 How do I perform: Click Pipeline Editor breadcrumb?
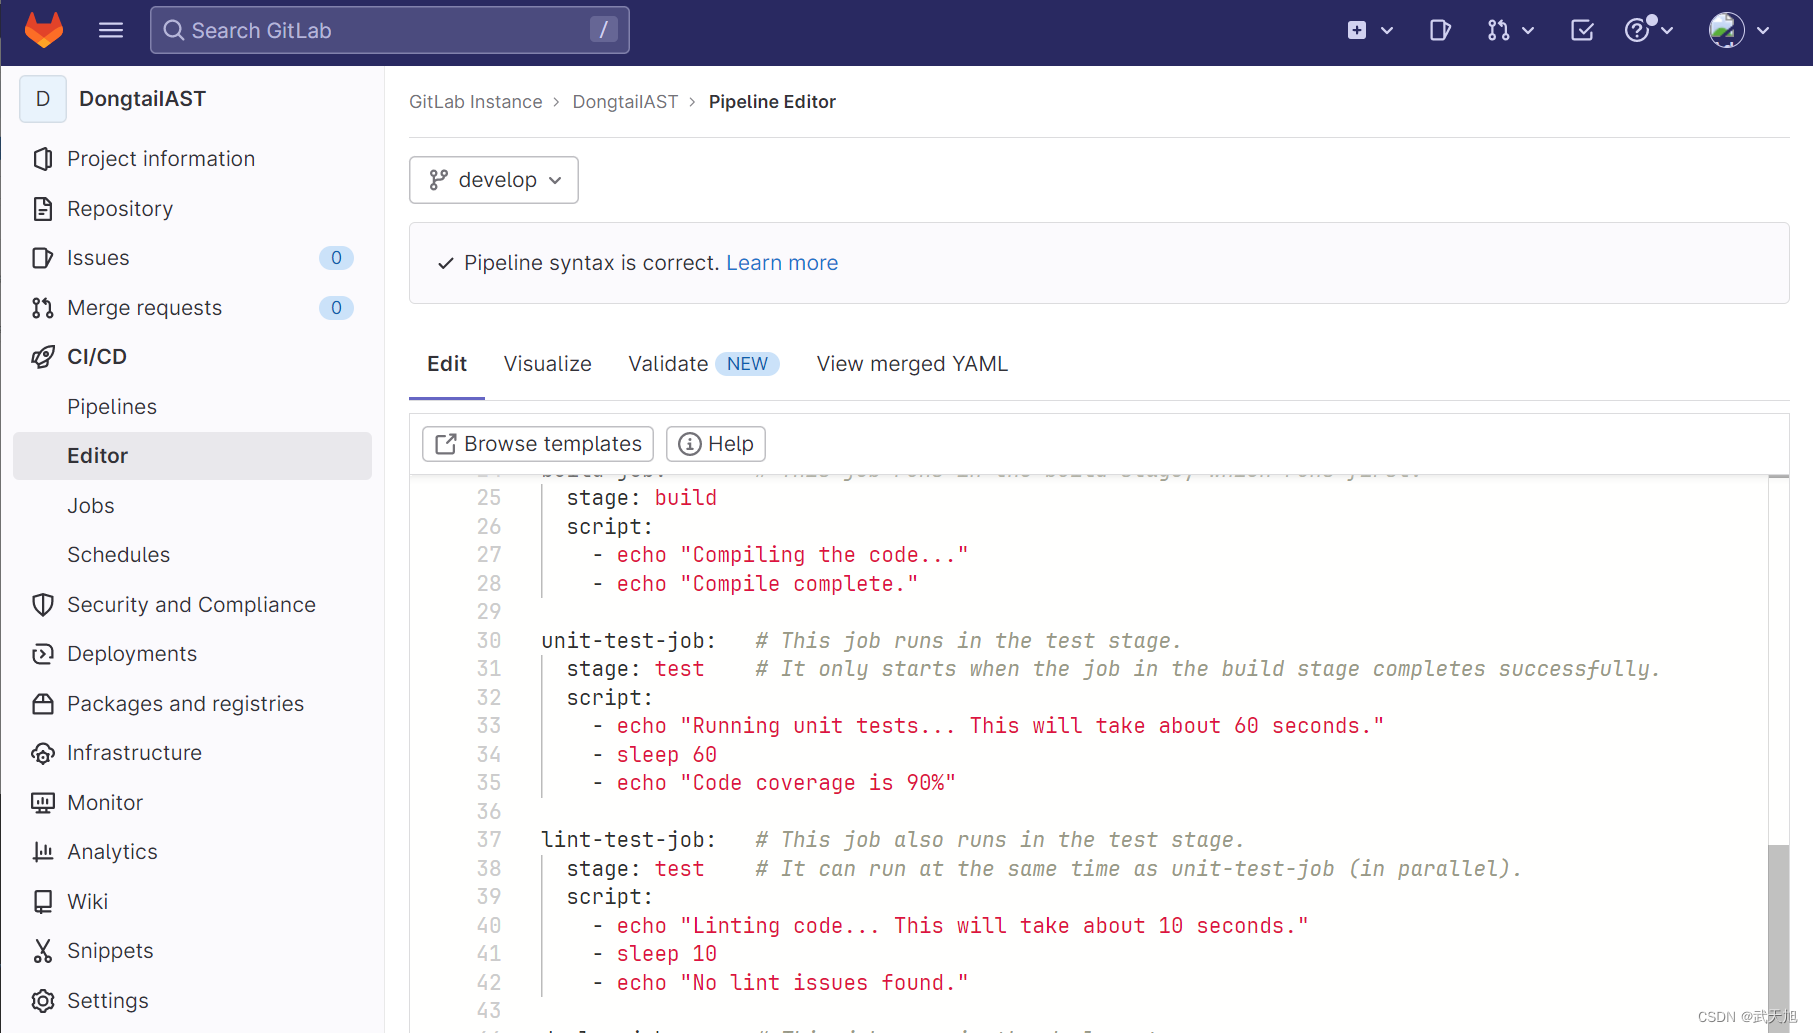click(772, 102)
